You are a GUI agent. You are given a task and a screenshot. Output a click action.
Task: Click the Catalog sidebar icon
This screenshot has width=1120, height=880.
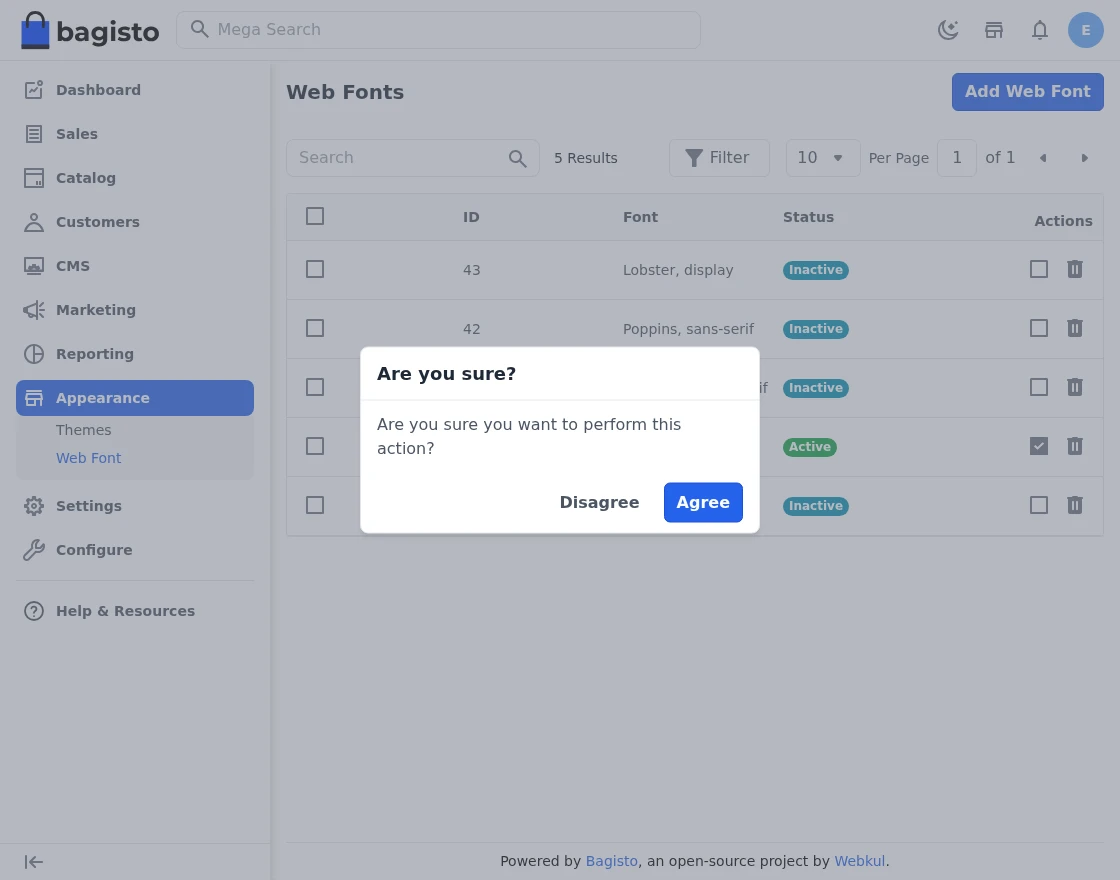pyautogui.click(x=34, y=178)
